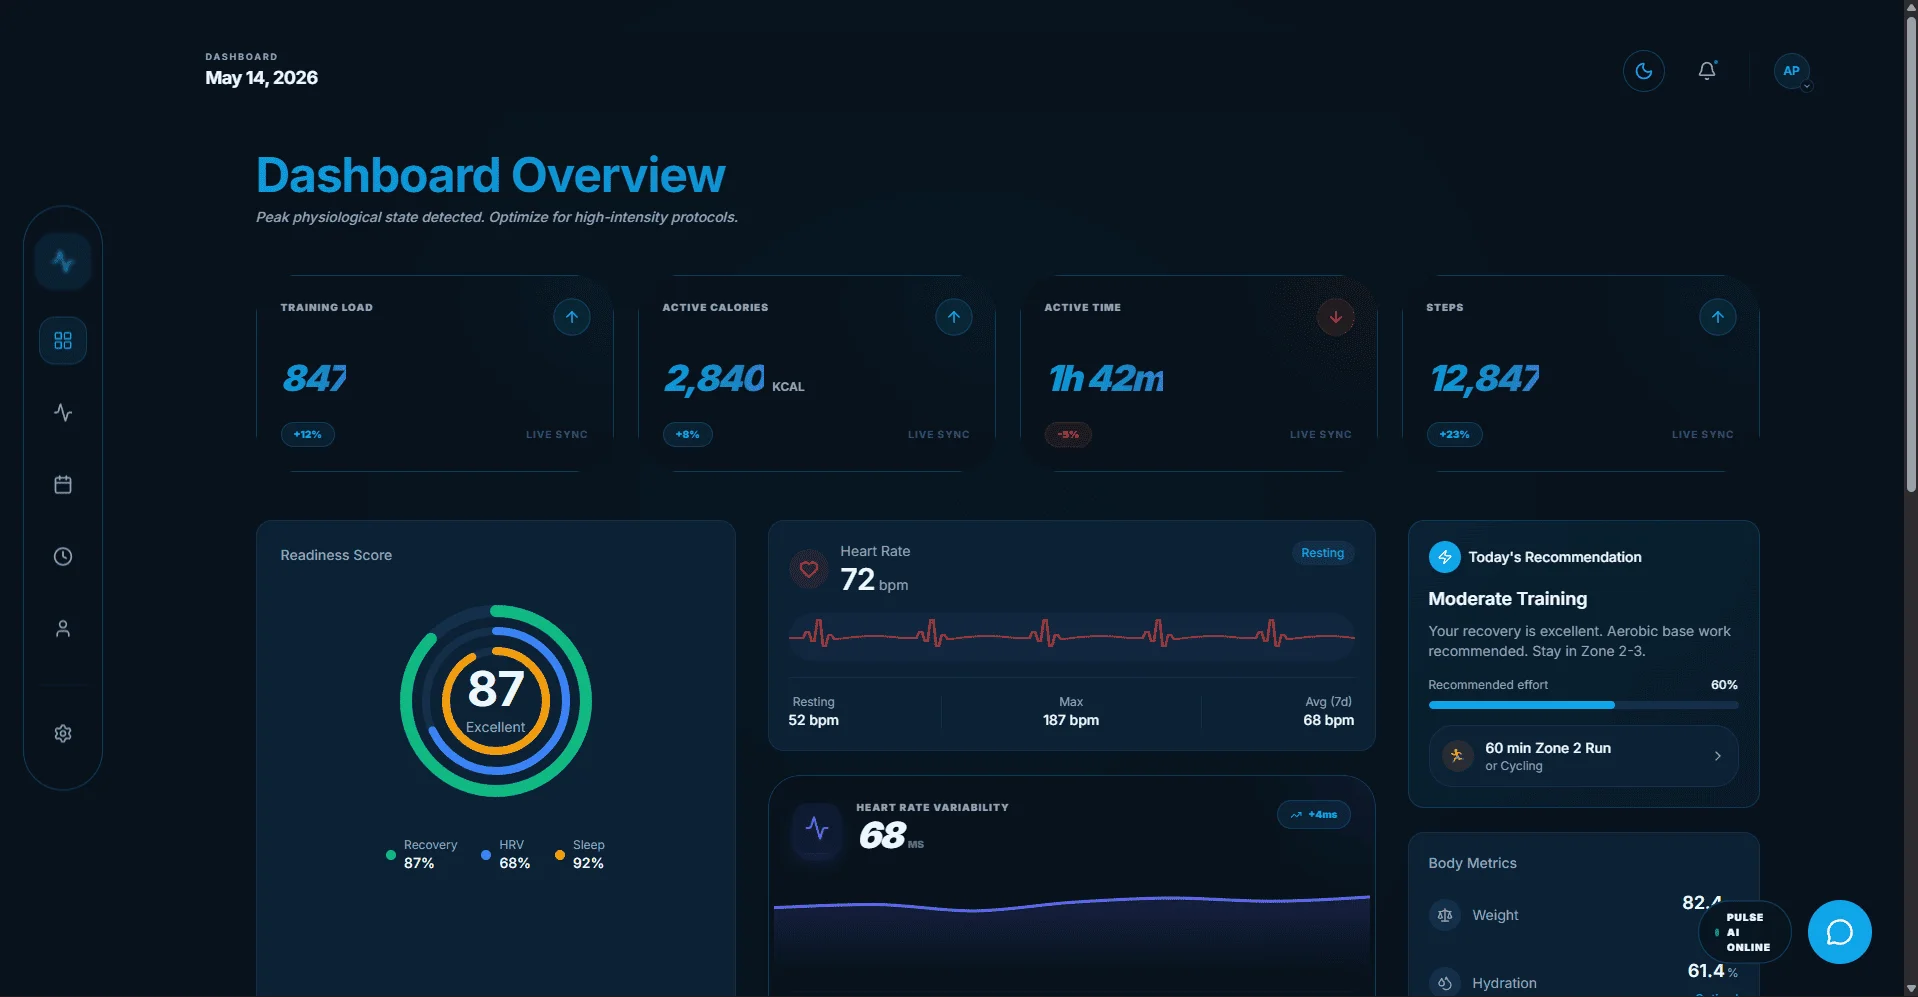Click Active Time down-arrow trend icon
Image resolution: width=1918 pixels, height=997 pixels.
(x=1336, y=317)
